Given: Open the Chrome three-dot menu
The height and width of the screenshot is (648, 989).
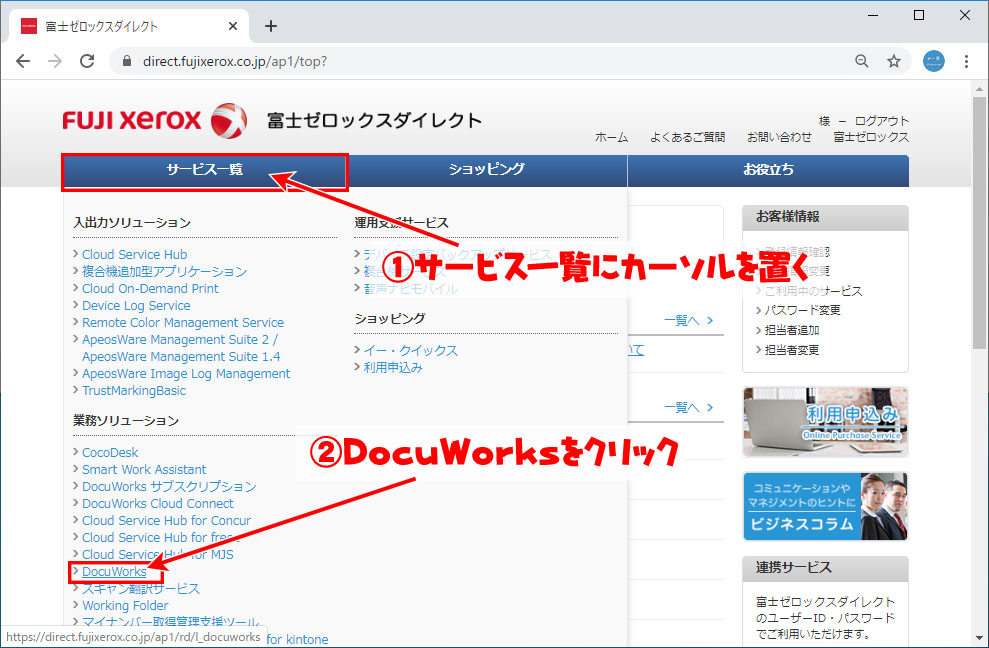Looking at the screenshot, I should pyautogui.click(x=966, y=61).
